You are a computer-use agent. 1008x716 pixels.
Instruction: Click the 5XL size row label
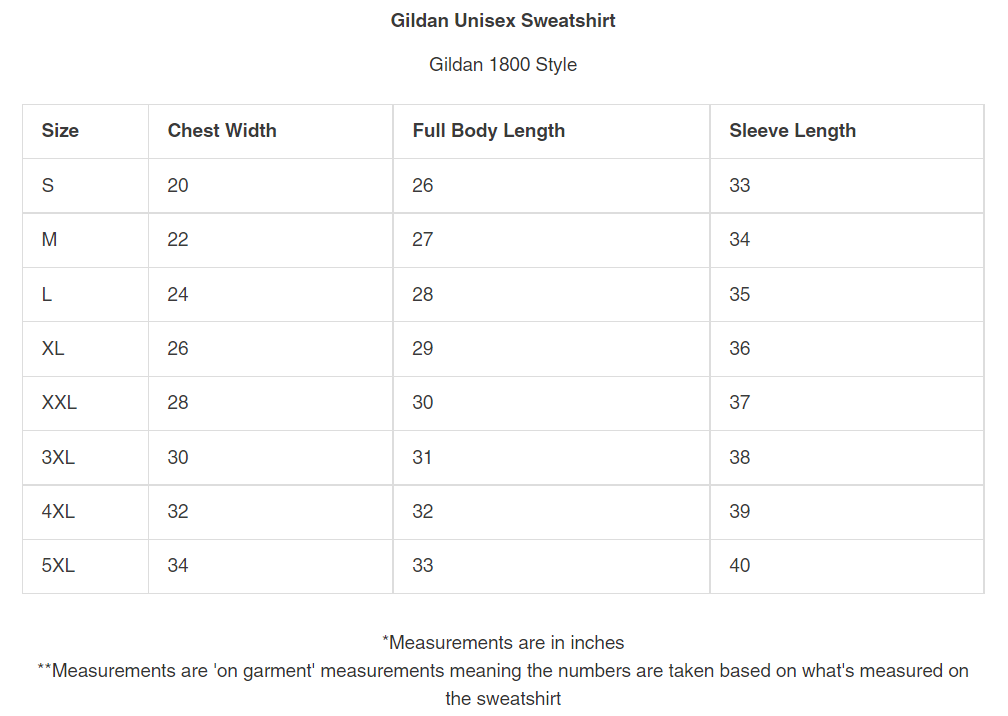pyautogui.click(x=58, y=566)
